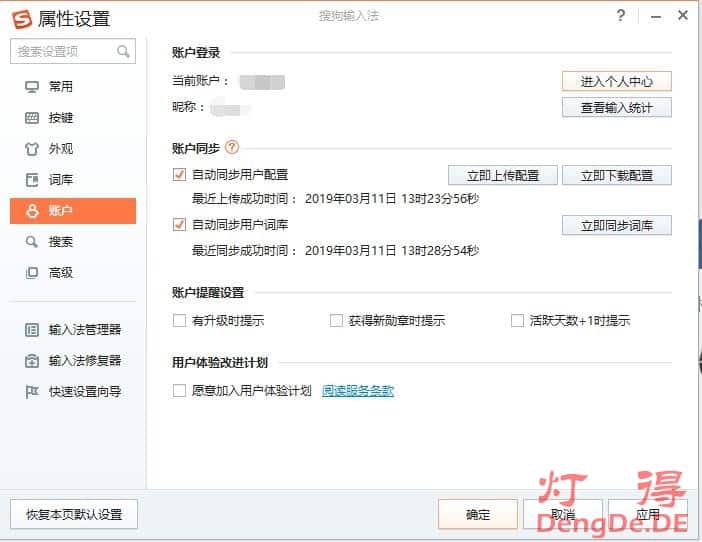The width and height of the screenshot is (702, 542).
Task: Click the orange help icon beside 账户同步
Action: 232,147
